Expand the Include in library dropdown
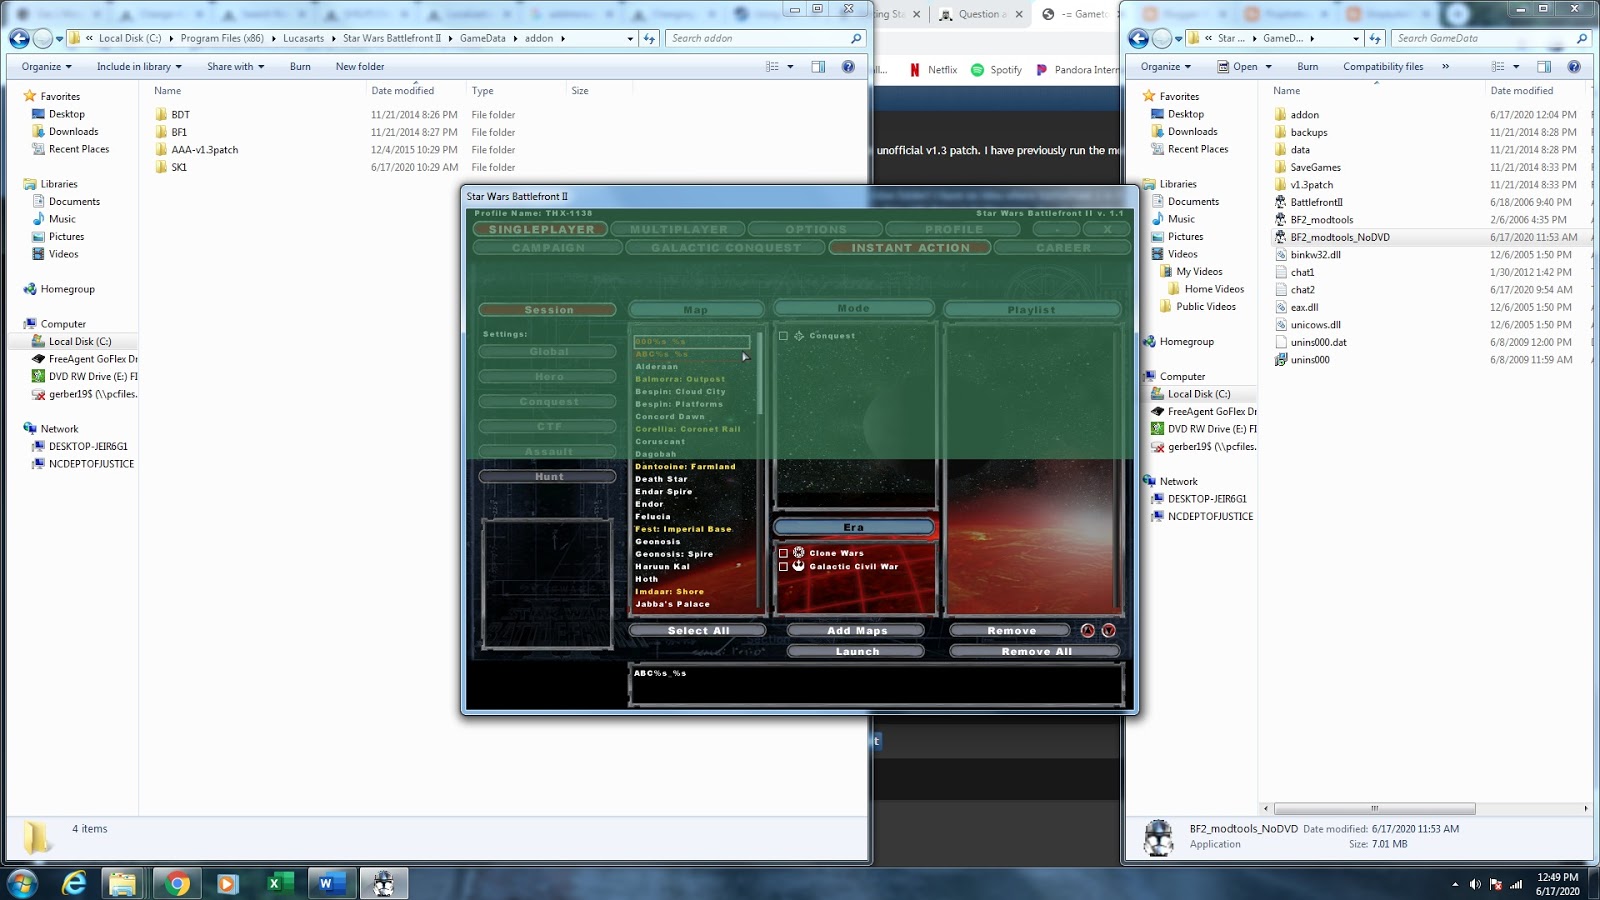This screenshot has width=1600, height=900. tap(139, 67)
